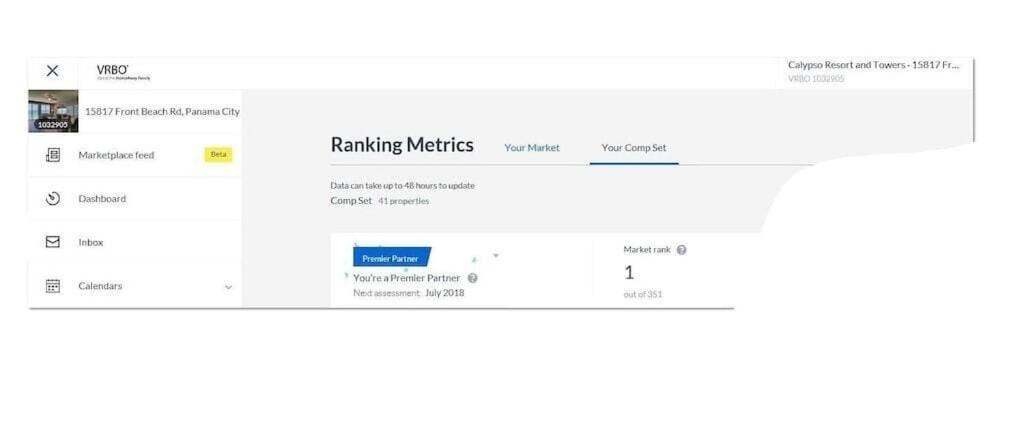Screen dimensions: 1024x422
Task: Click the Dashboard gauge icon
Action: (53, 199)
